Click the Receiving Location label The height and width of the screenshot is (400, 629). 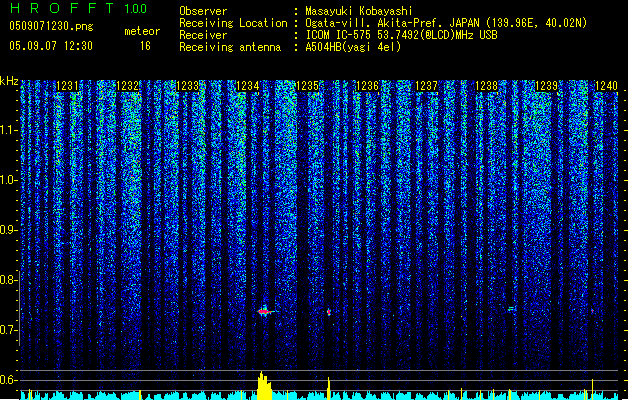(x=233, y=23)
